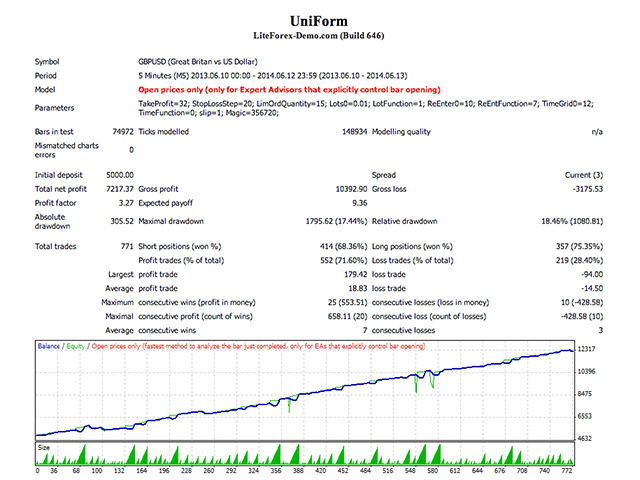Viewport: 640px width, 480px height.
Task: Click the Mismatched charts errors label
Action: click(67, 150)
